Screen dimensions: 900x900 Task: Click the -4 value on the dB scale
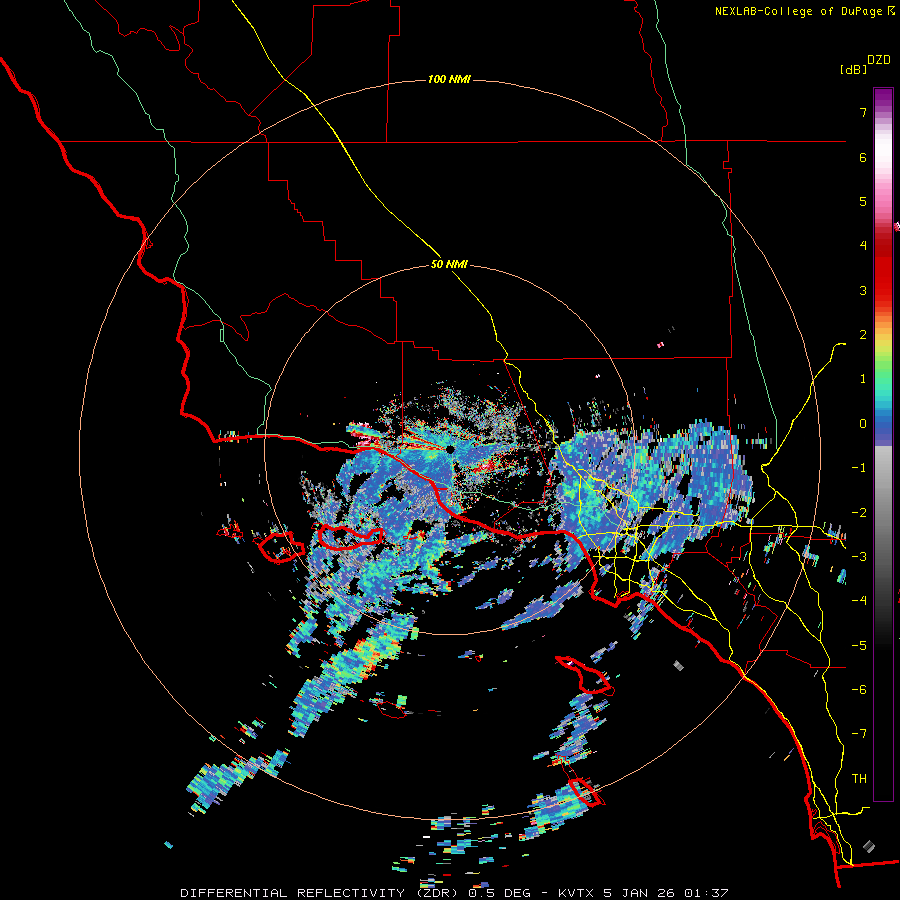tap(859, 601)
